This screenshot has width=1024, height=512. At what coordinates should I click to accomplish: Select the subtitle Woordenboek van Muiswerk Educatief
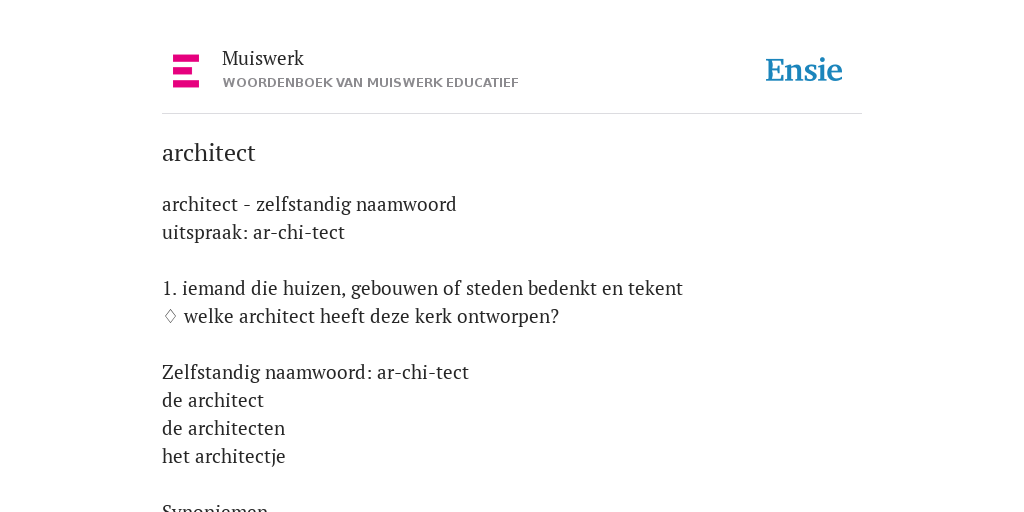pyautogui.click(x=370, y=83)
